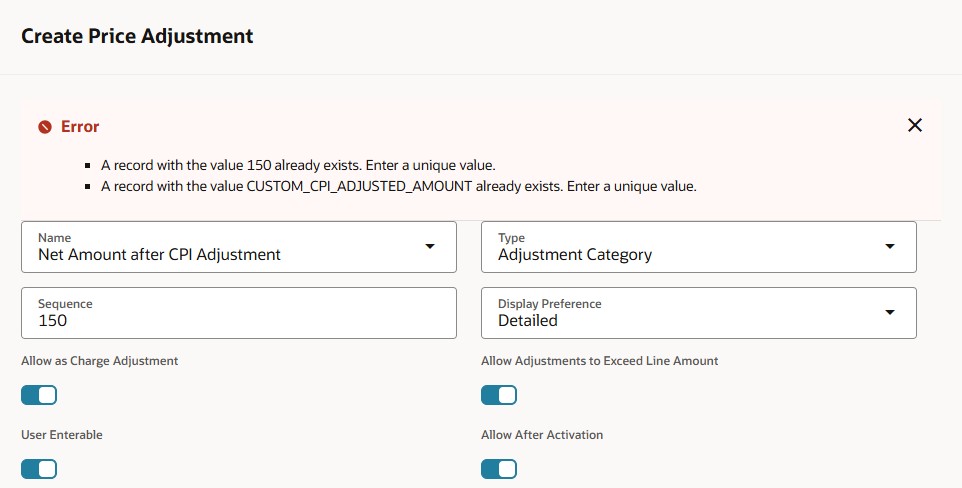The height and width of the screenshot is (488, 962).
Task: Click the User Enterable label
Action: (x=62, y=435)
